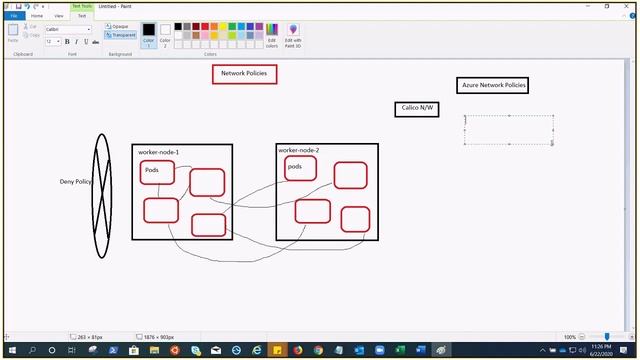Select the Transparent background option

tap(120, 35)
